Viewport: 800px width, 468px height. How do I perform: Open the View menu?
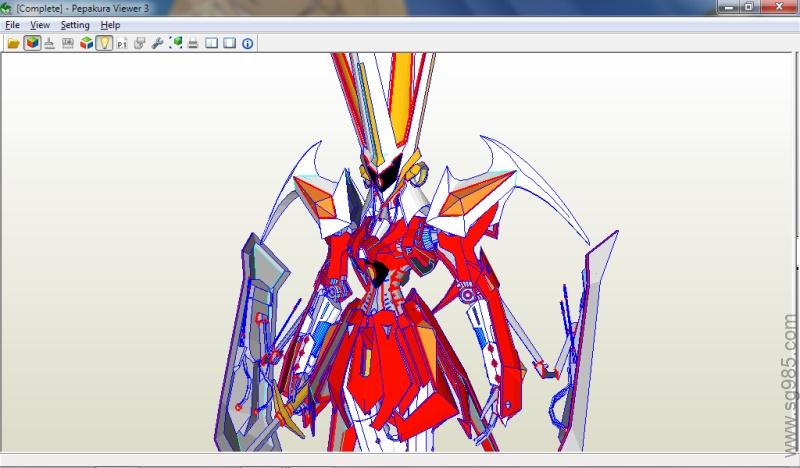coord(40,25)
